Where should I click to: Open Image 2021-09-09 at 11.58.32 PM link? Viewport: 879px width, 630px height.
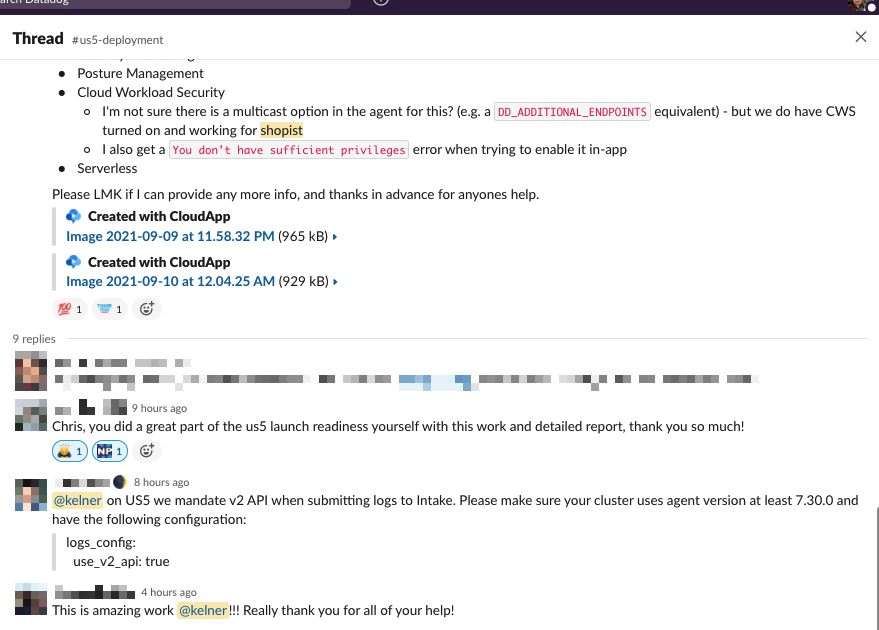[170, 237]
